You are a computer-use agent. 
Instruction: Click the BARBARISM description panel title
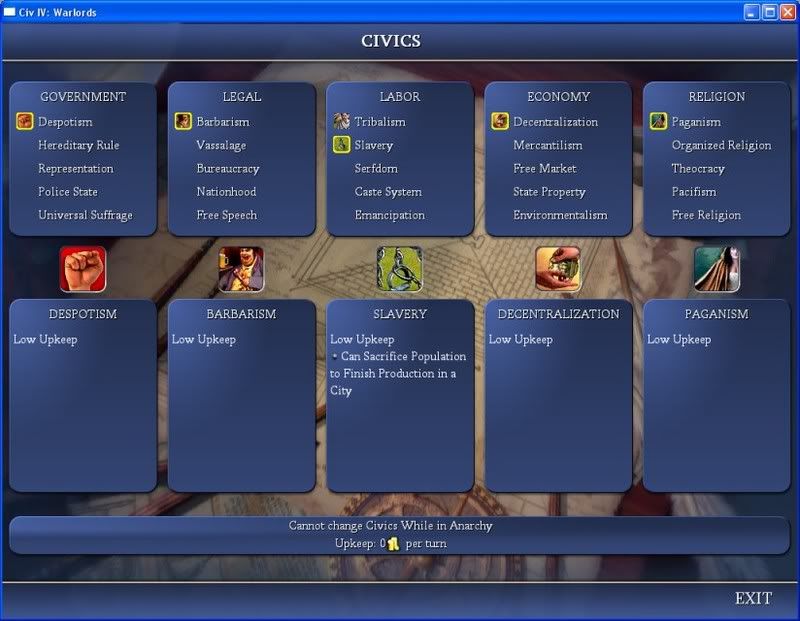(241, 314)
